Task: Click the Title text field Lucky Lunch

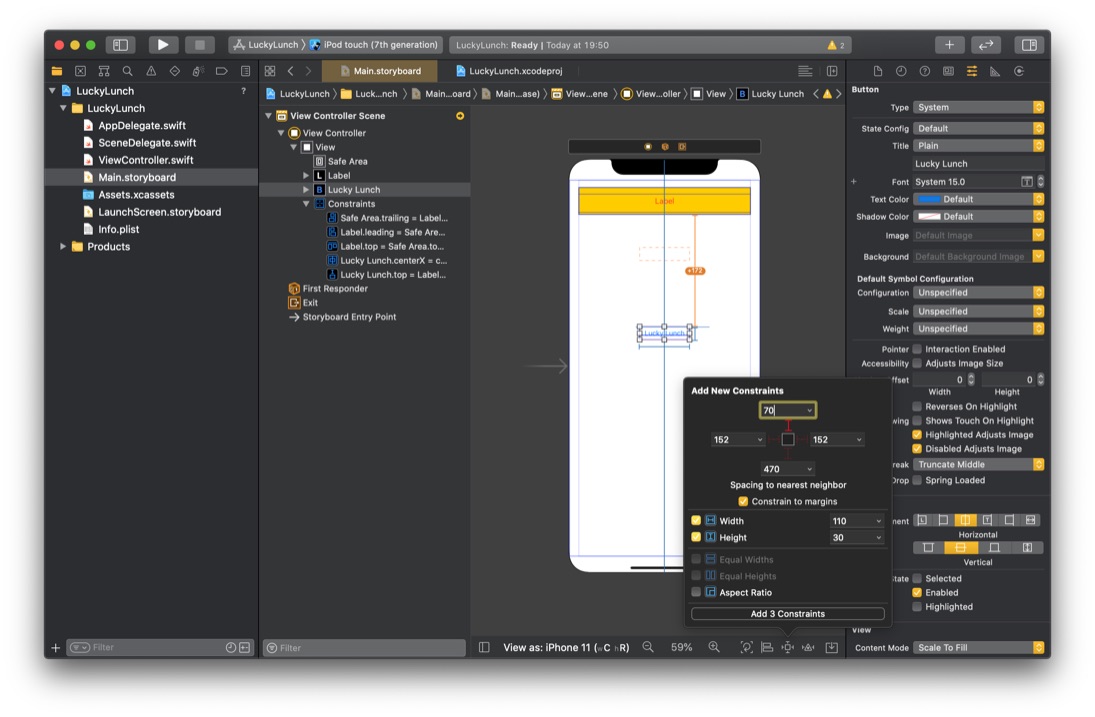Action: point(978,163)
